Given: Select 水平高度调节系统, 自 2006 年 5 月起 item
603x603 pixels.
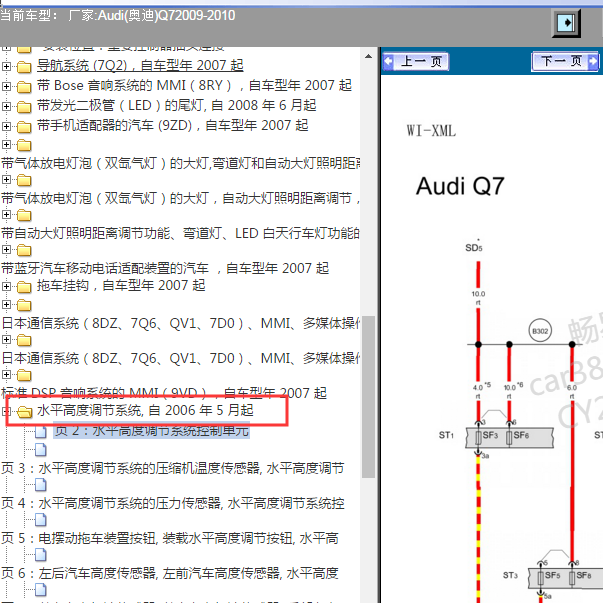Looking at the screenshot, I should 145,410.
